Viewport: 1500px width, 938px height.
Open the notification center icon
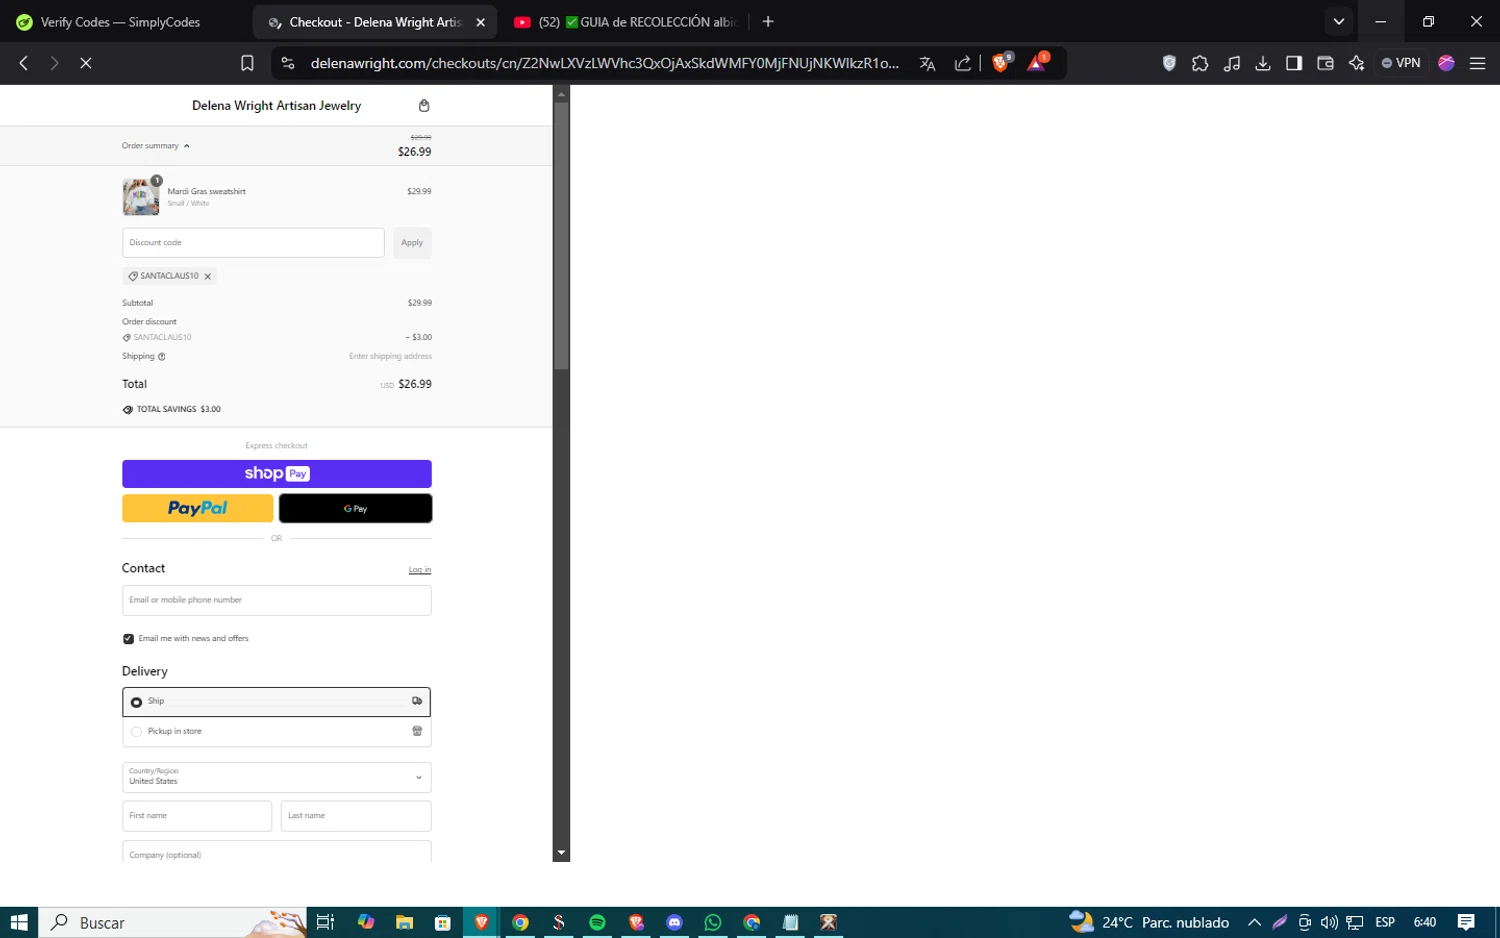click(1466, 922)
